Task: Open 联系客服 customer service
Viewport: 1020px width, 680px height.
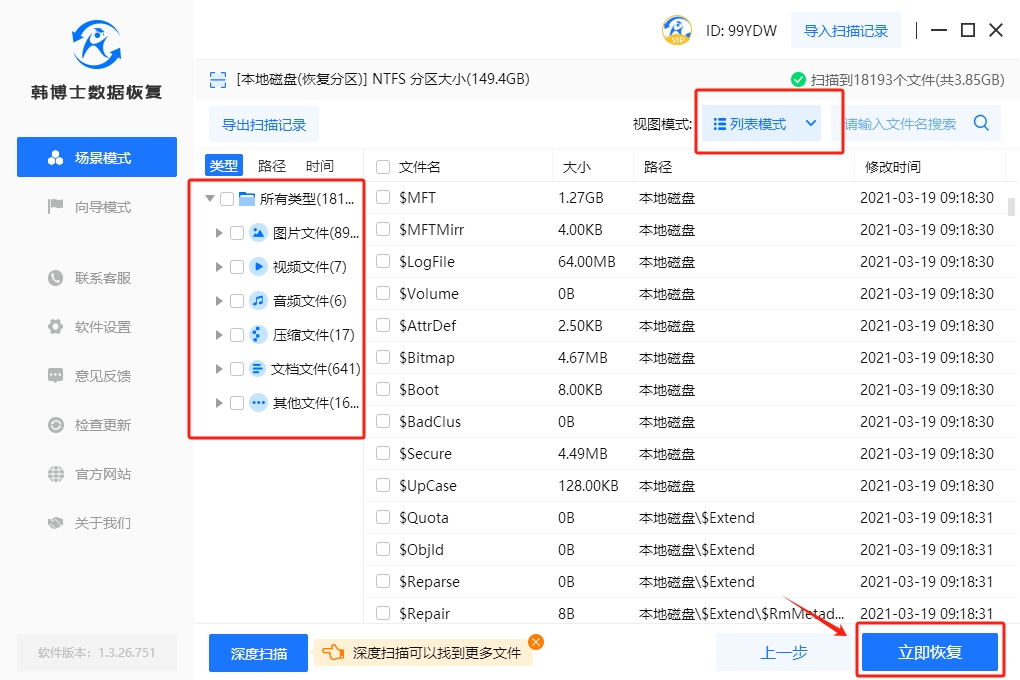Action: (102, 278)
